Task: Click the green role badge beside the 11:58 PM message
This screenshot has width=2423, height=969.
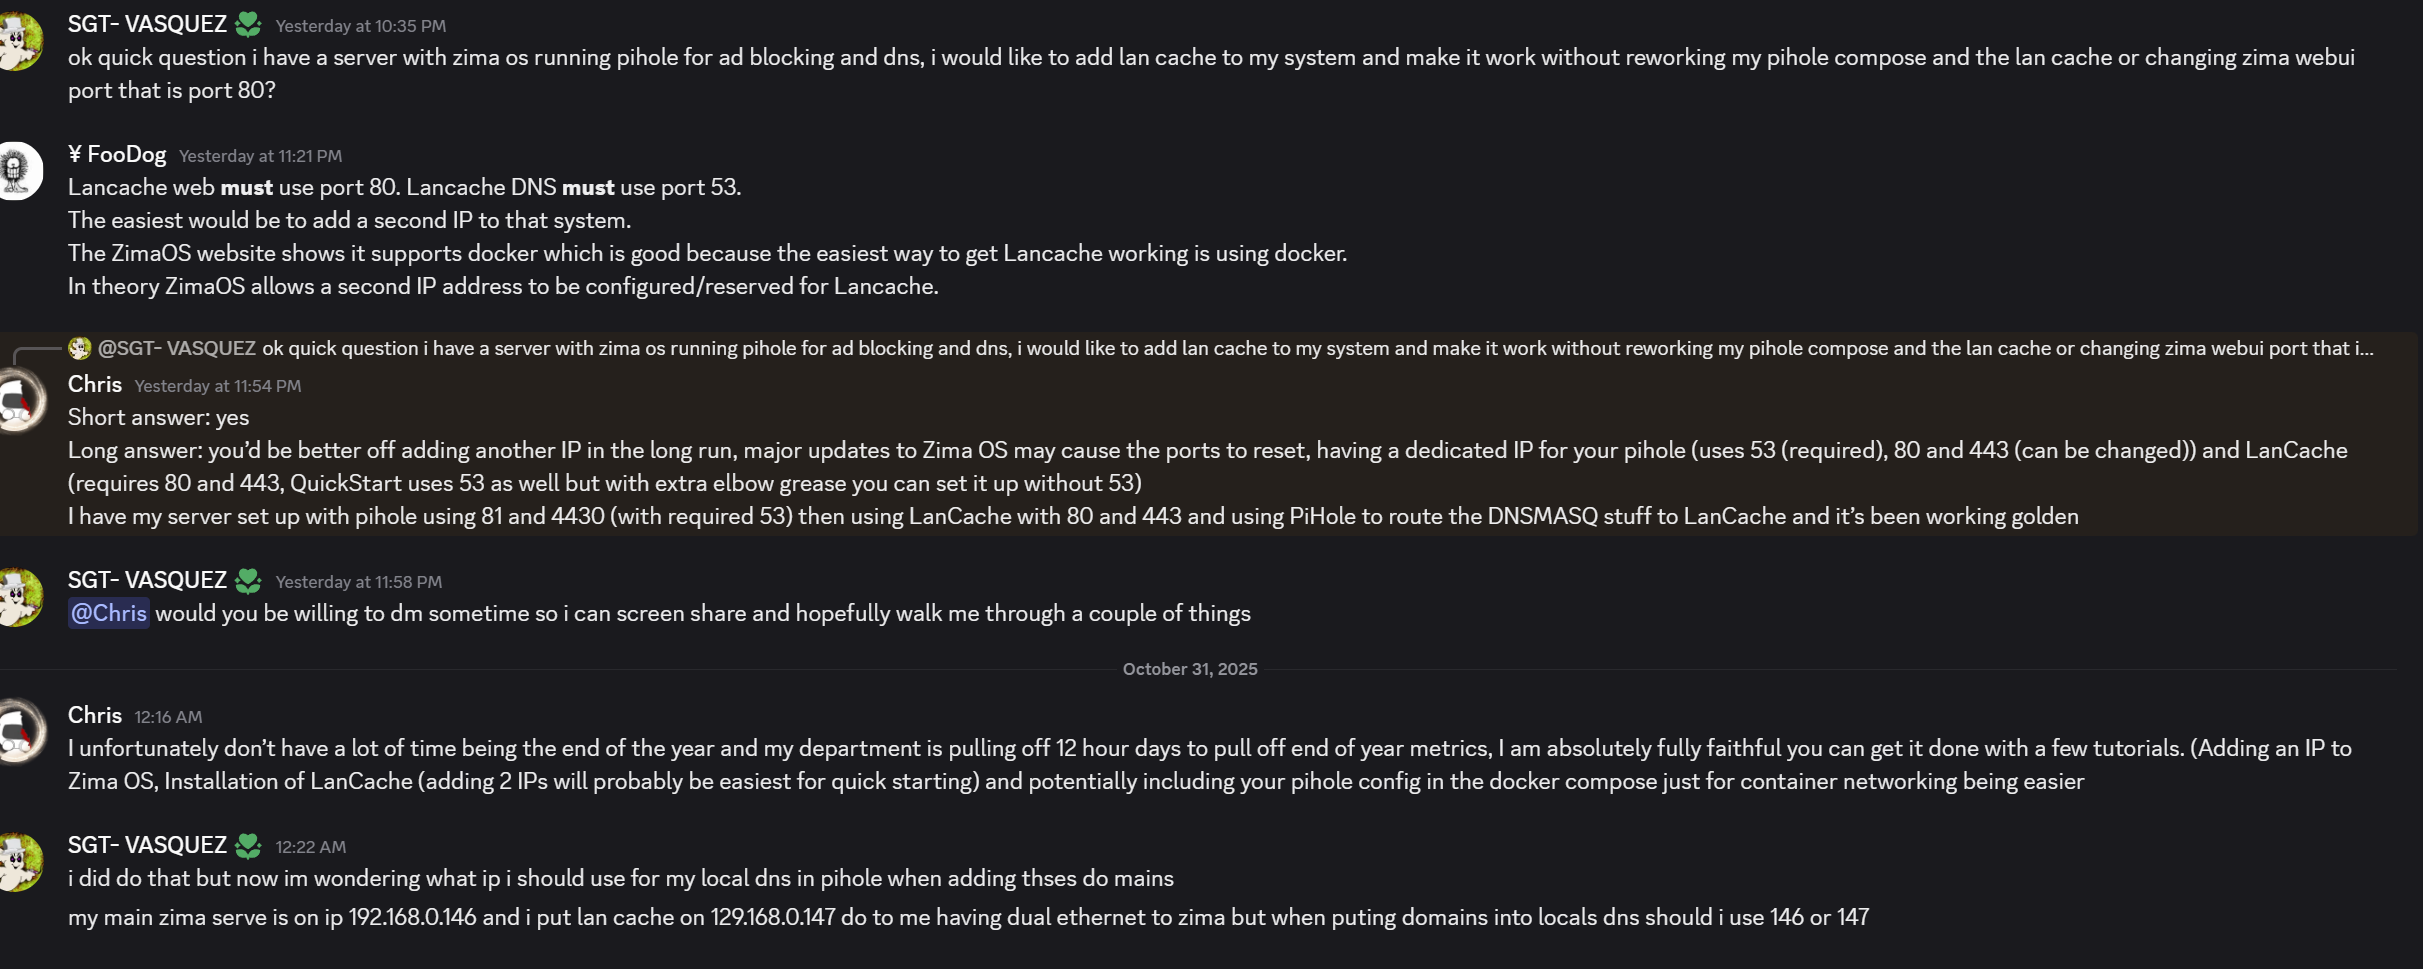Action: coord(248,581)
